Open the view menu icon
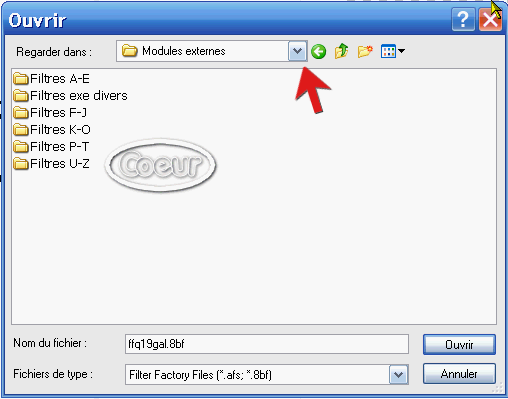 coord(388,51)
